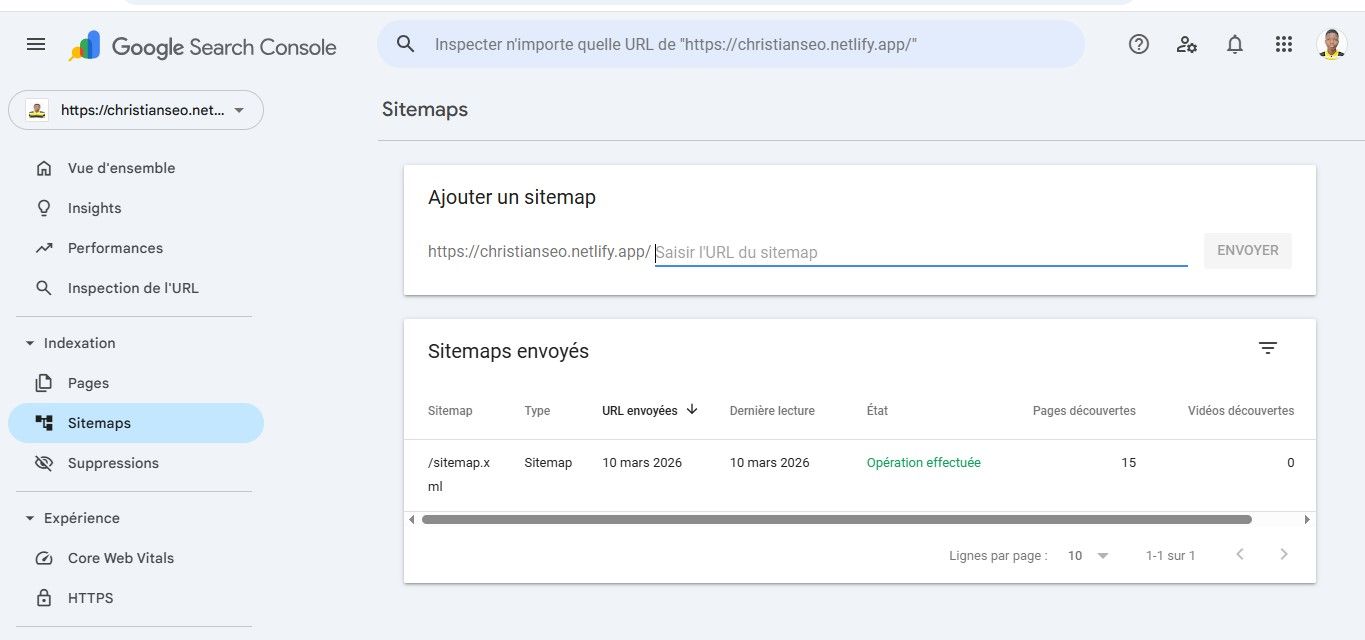Collapse the Expérience section

pyautogui.click(x=30, y=518)
